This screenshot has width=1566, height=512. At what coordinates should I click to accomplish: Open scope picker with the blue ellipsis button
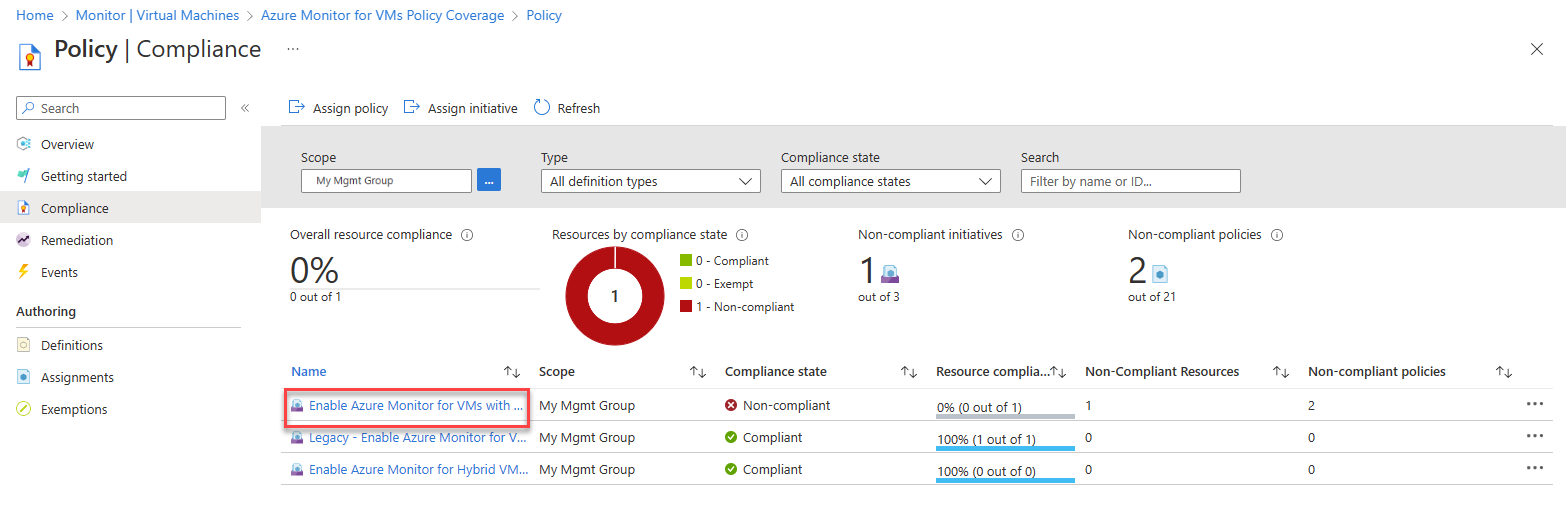(489, 180)
